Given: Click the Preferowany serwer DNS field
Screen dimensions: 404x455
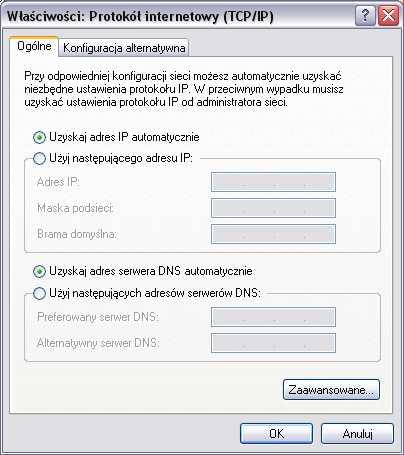Looking at the screenshot, I should [x=273, y=317].
